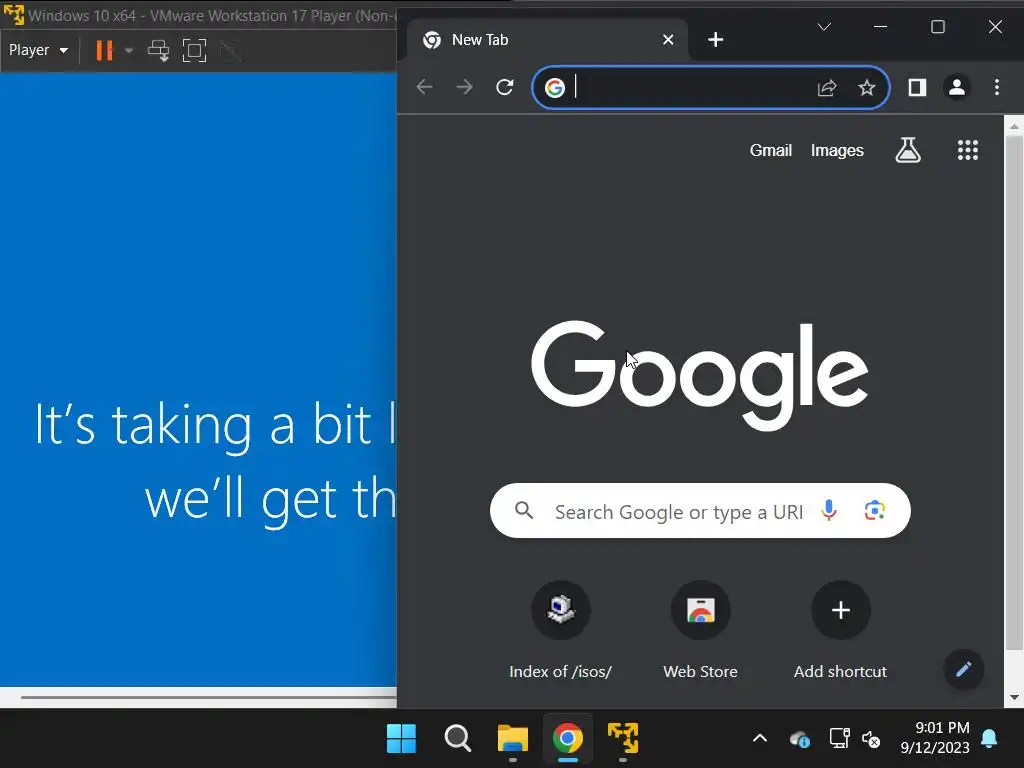The width and height of the screenshot is (1024, 768).
Task: Share this page from the address bar
Action: (x=827, y=88)
